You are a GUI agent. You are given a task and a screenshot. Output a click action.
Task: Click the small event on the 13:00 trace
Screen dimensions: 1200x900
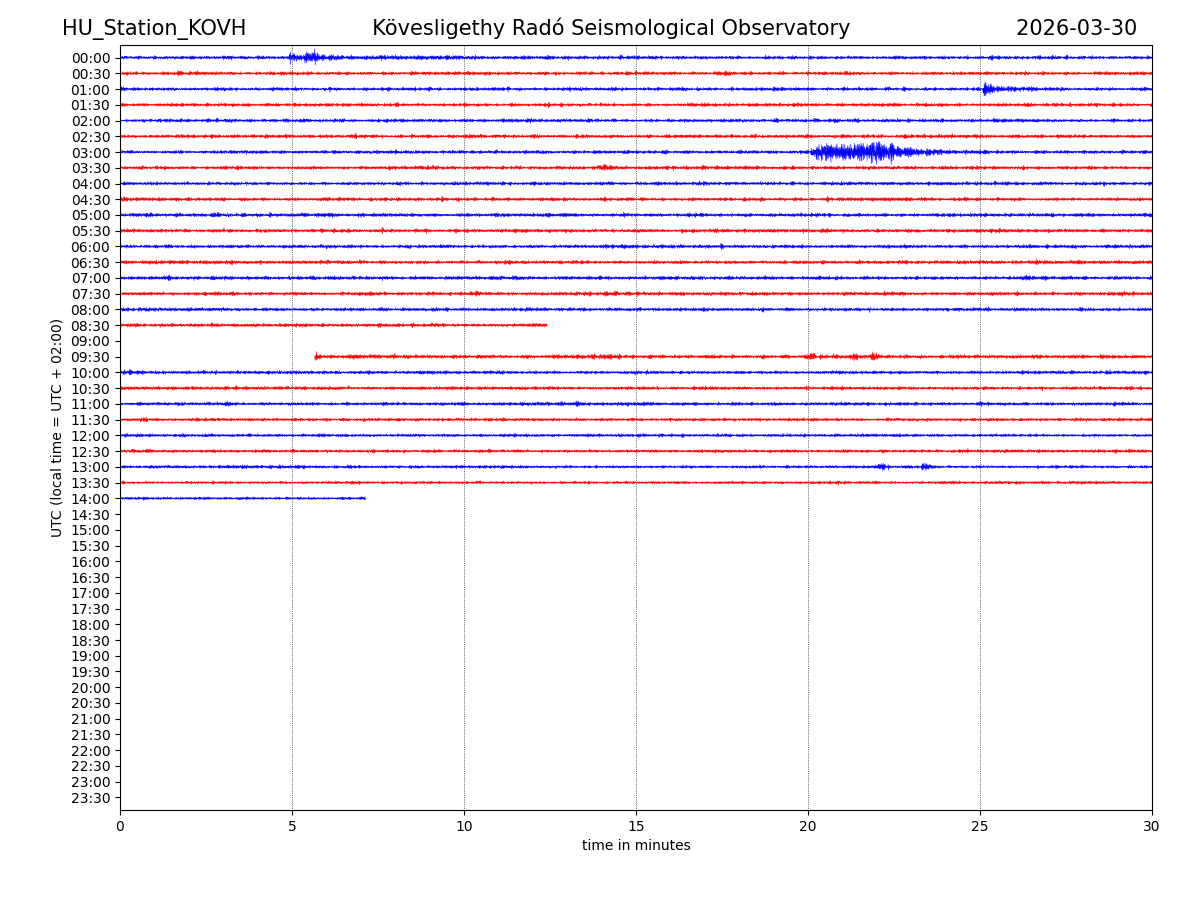883,466
